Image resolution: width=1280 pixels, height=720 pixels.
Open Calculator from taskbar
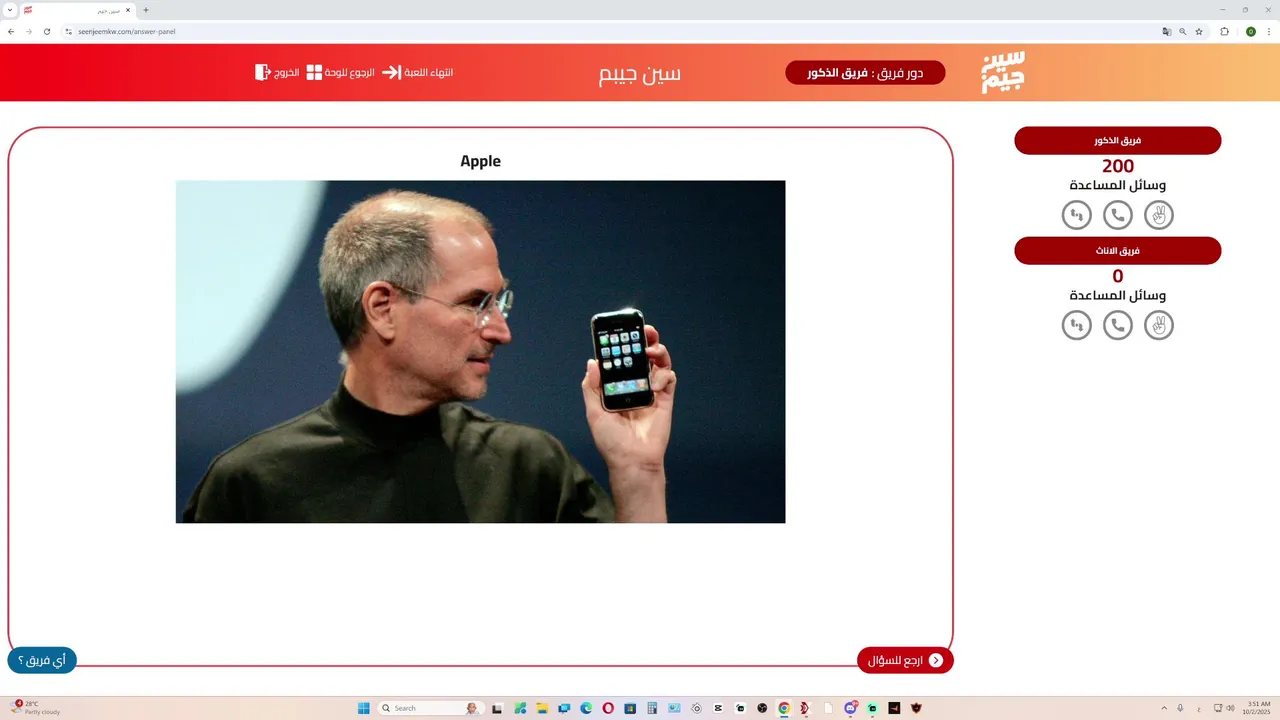(652, 708)
